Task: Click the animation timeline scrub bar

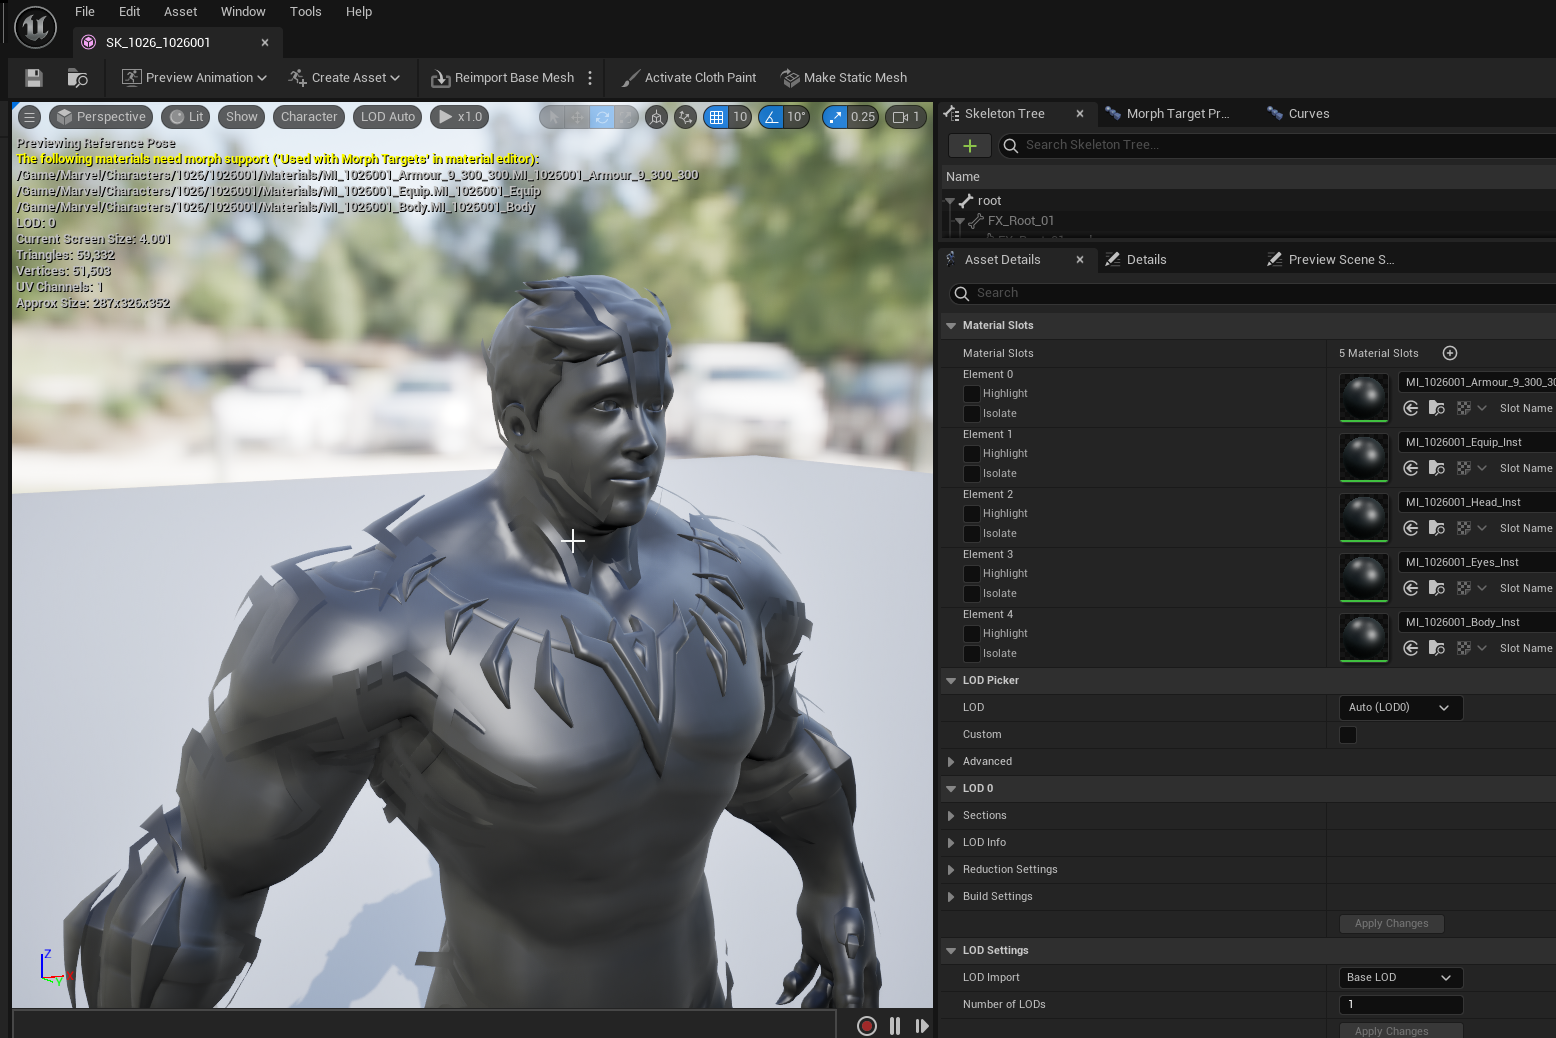Action: pos(425,1025)
